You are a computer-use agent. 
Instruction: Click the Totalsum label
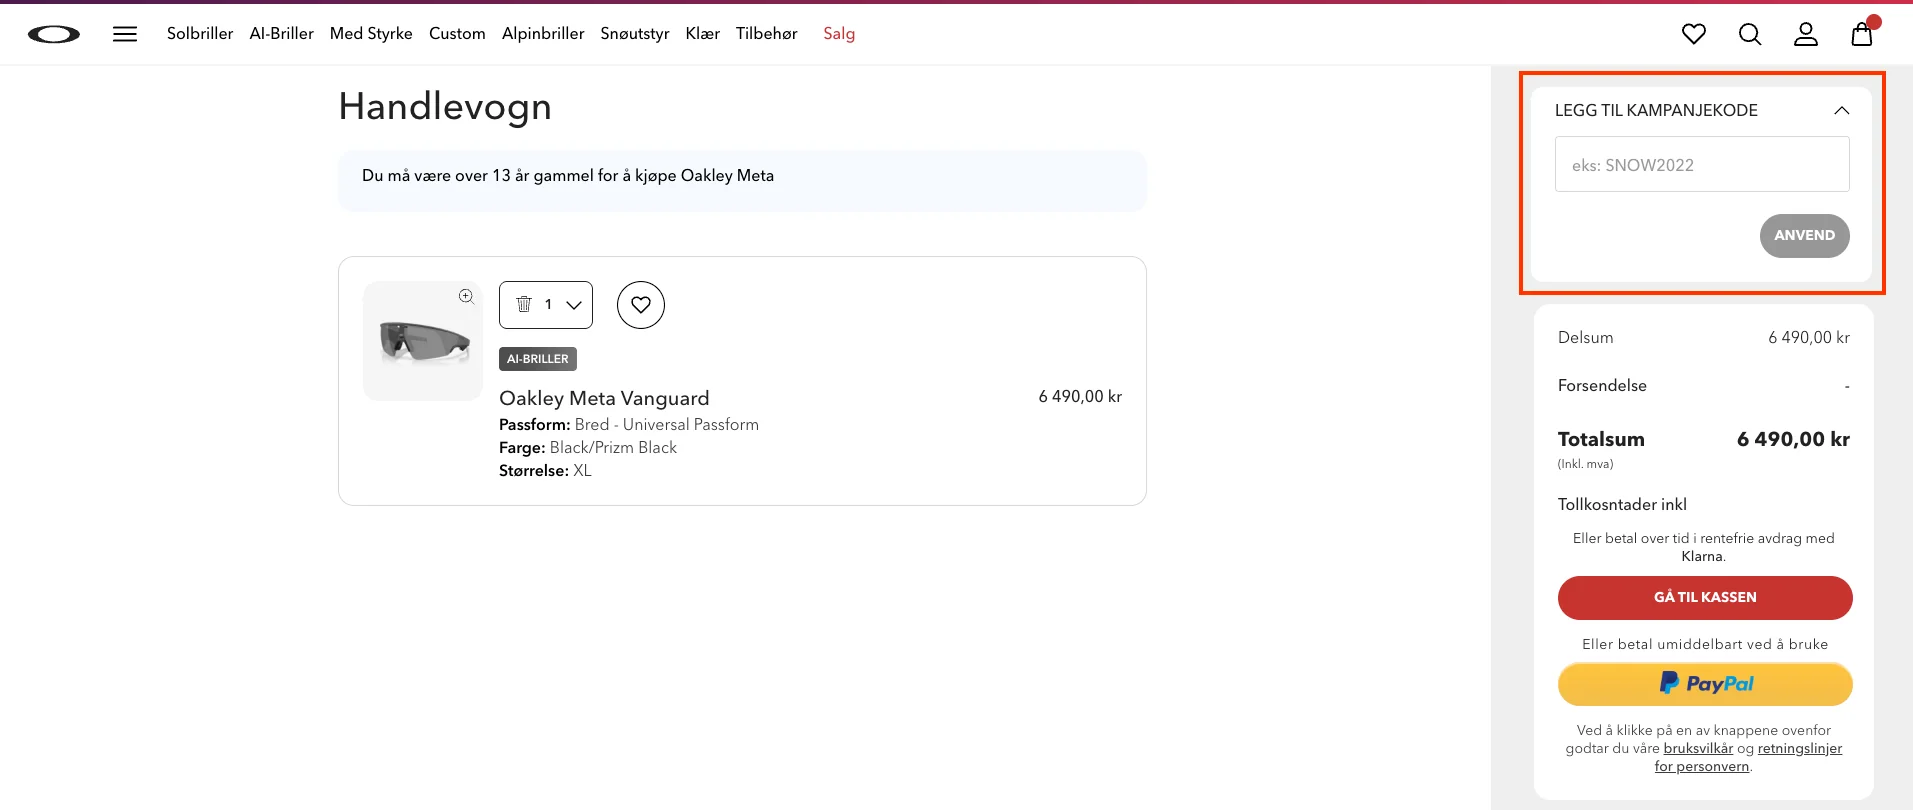[1601, 439]
